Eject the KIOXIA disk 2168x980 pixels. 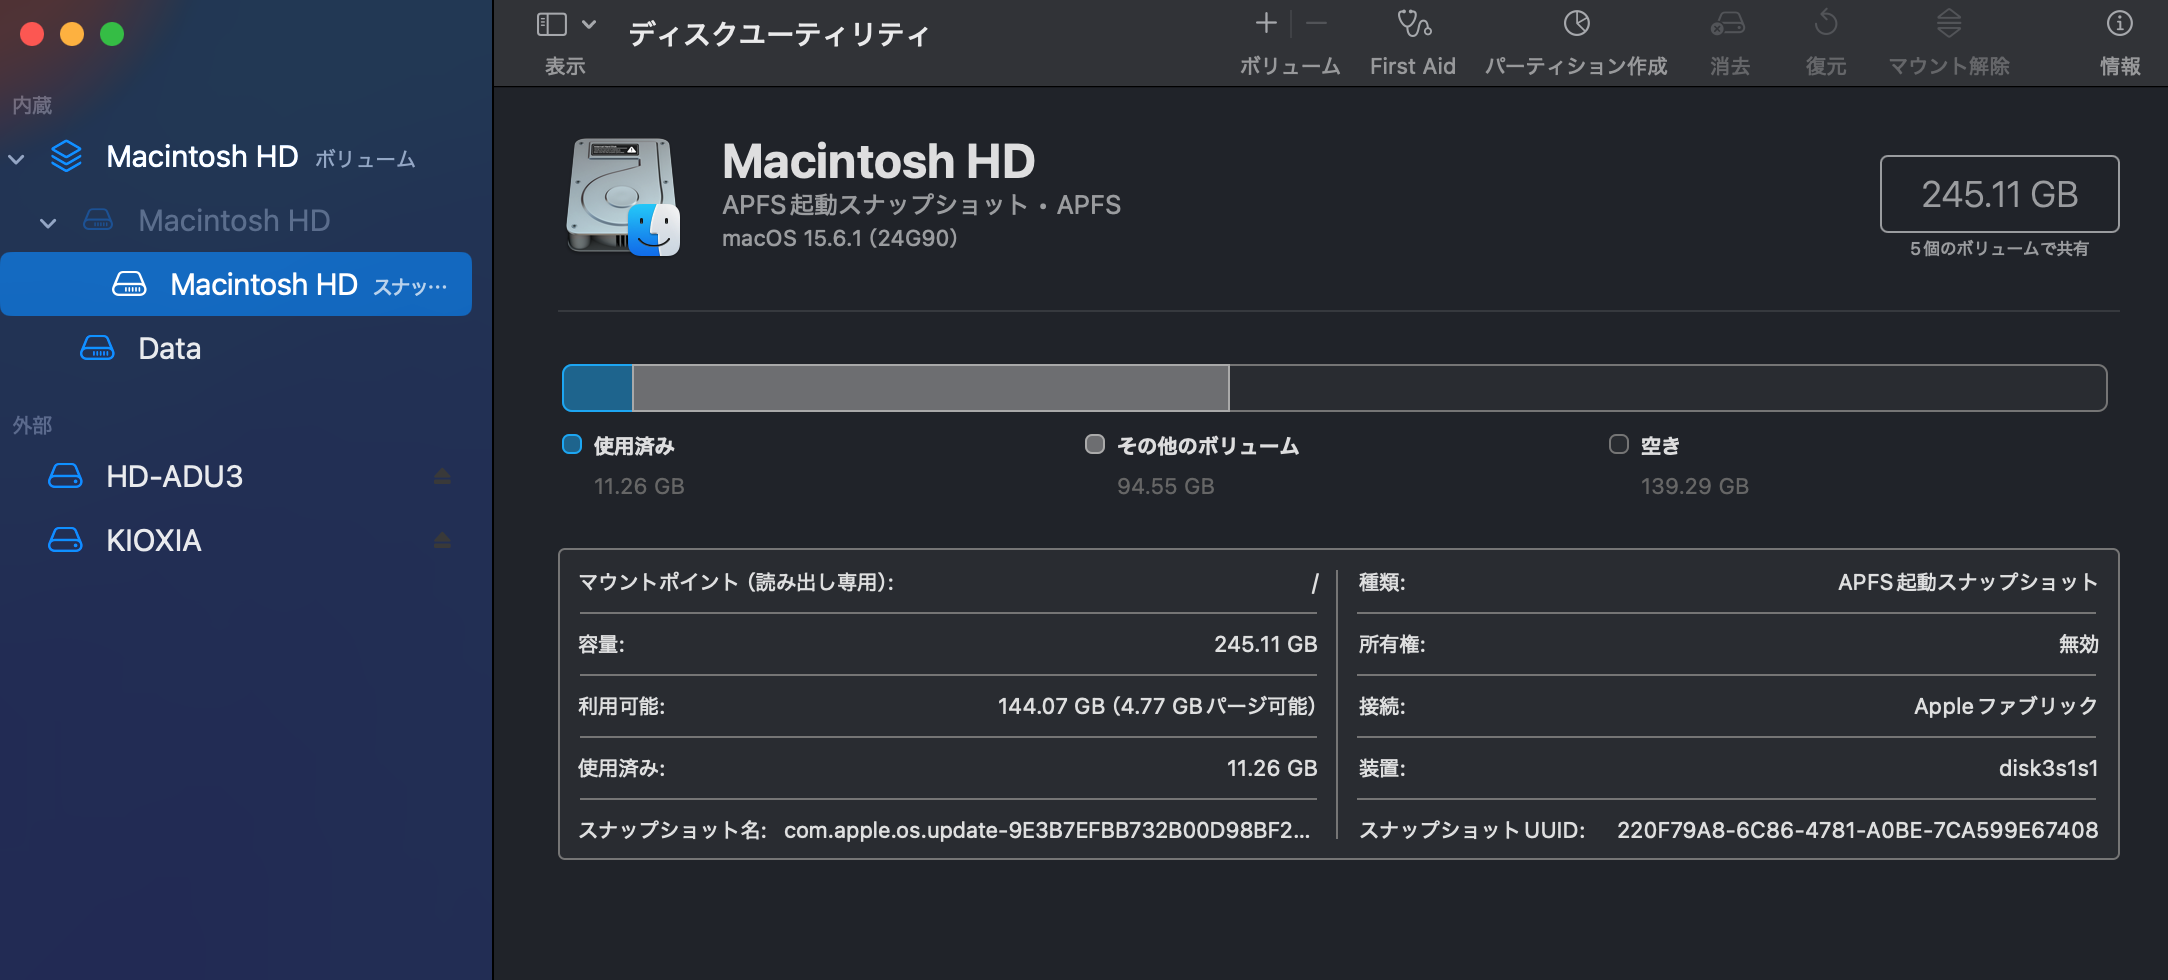point(442,541)
